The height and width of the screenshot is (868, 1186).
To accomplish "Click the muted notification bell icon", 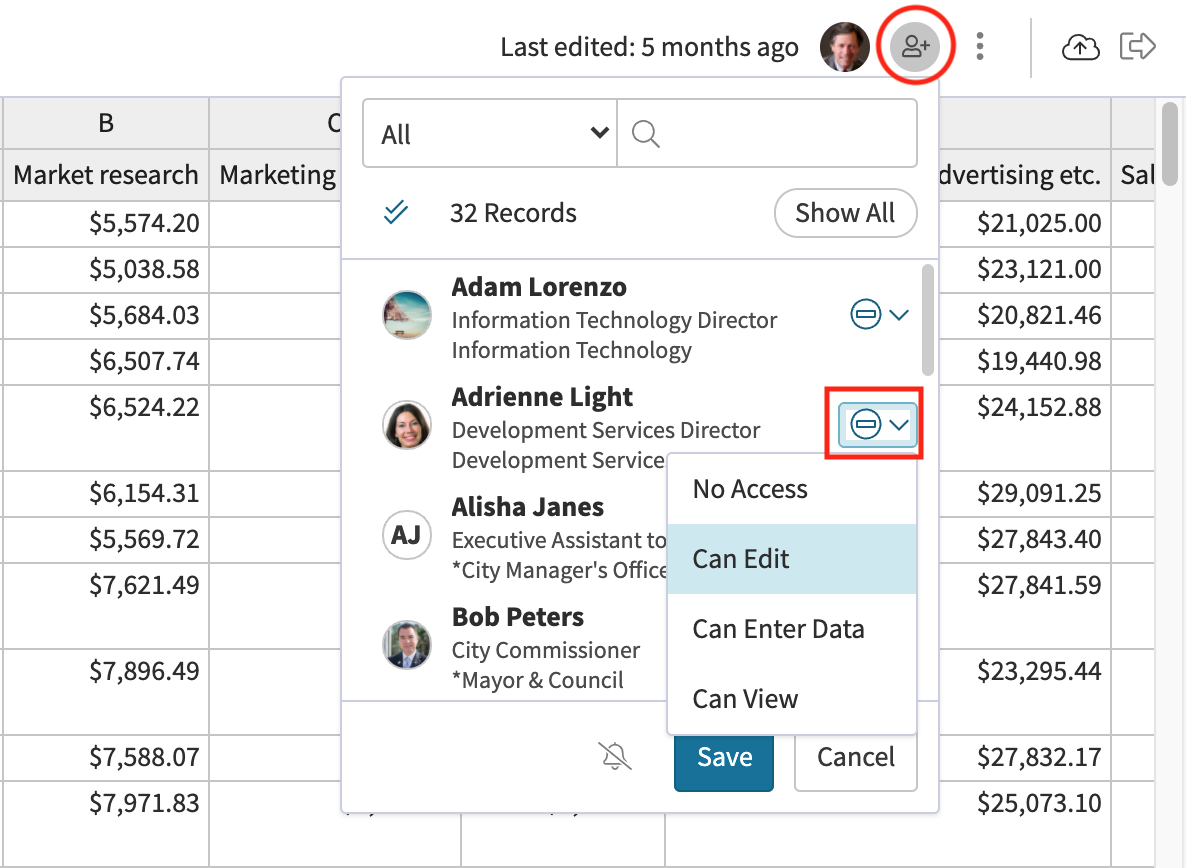I will coord(616,757).
